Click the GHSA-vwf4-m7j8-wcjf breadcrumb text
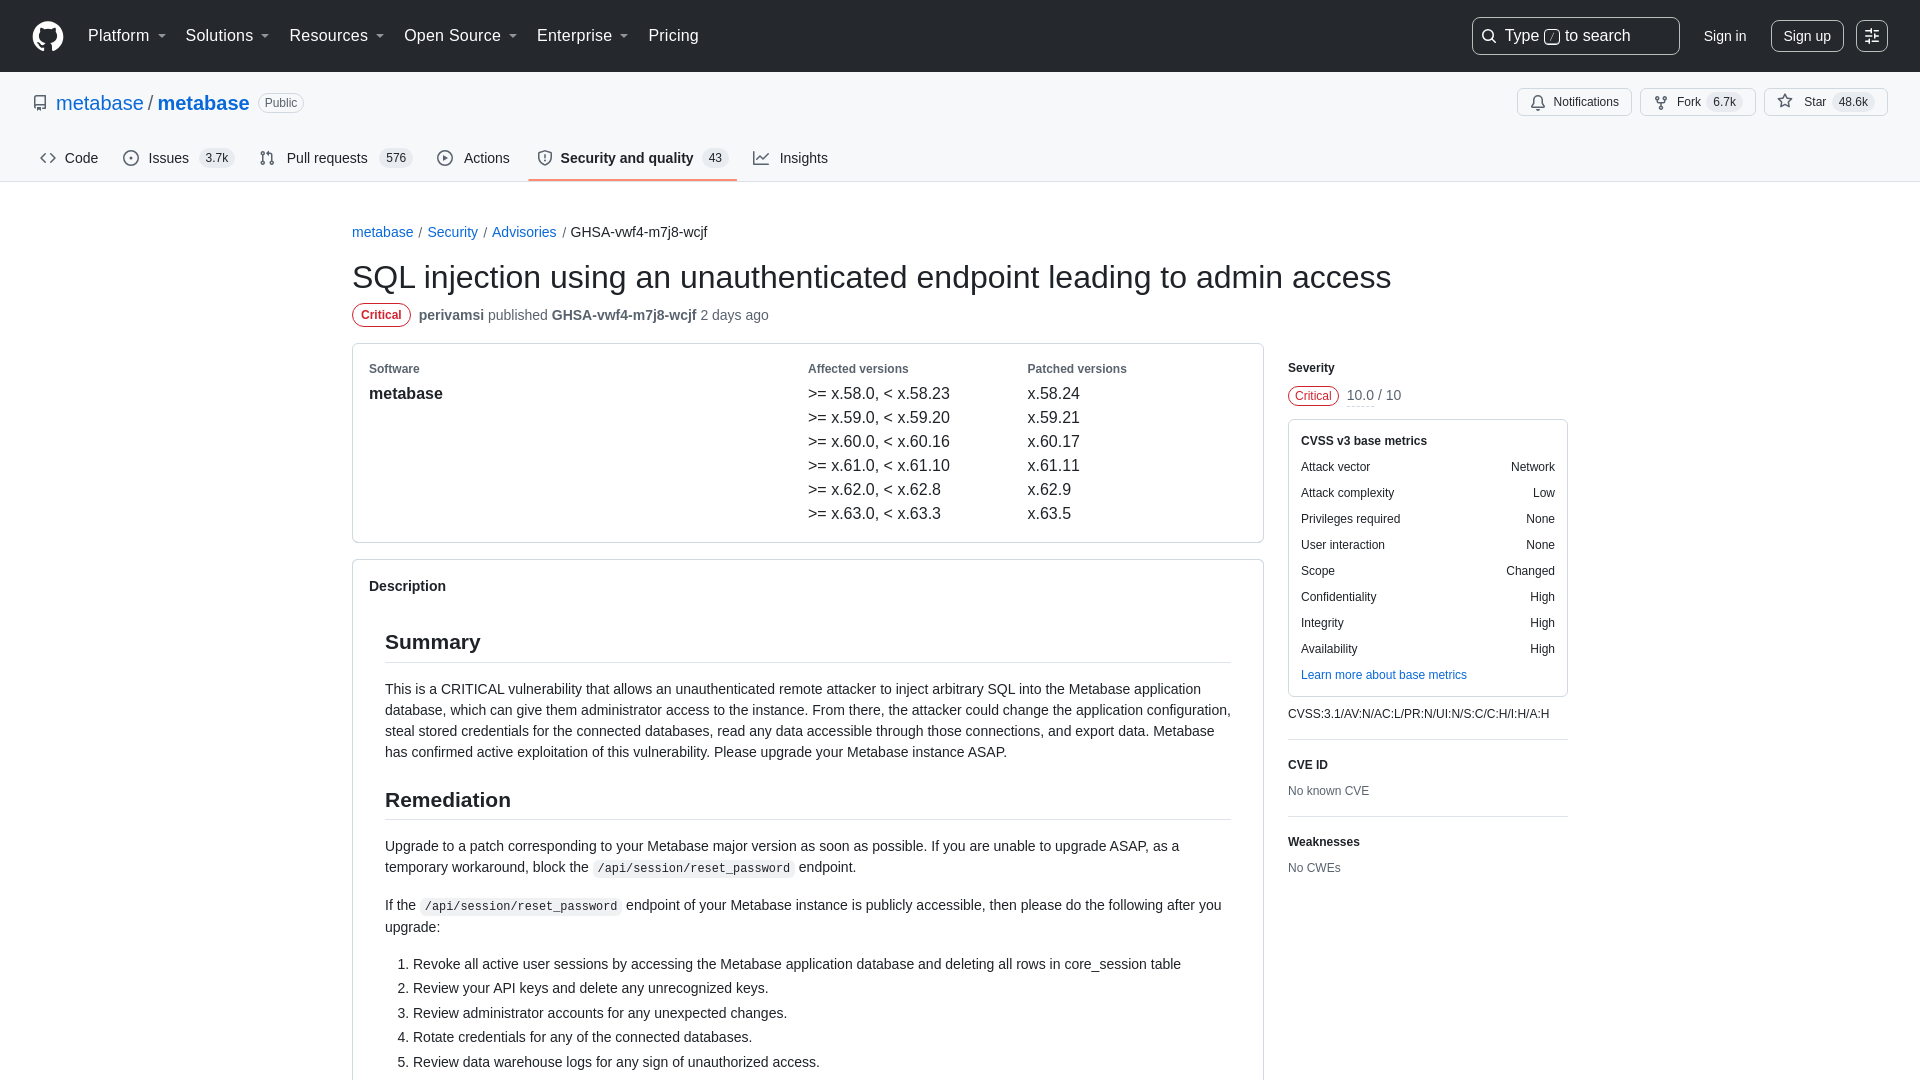 click(x=639, y=232)
